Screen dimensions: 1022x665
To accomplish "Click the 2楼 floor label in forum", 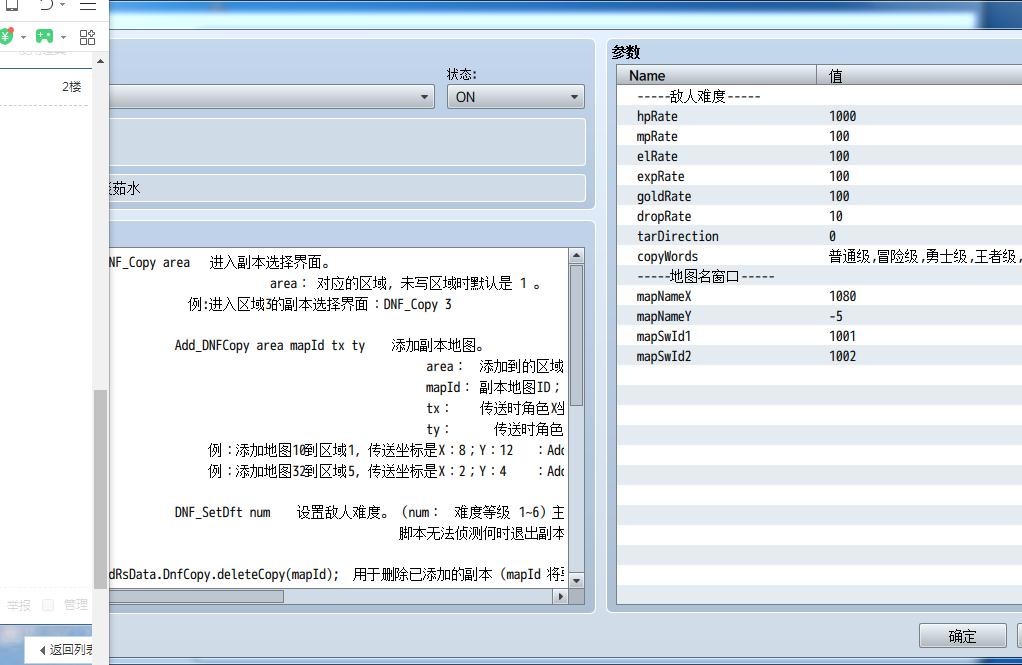I will [x=72, y=87].
